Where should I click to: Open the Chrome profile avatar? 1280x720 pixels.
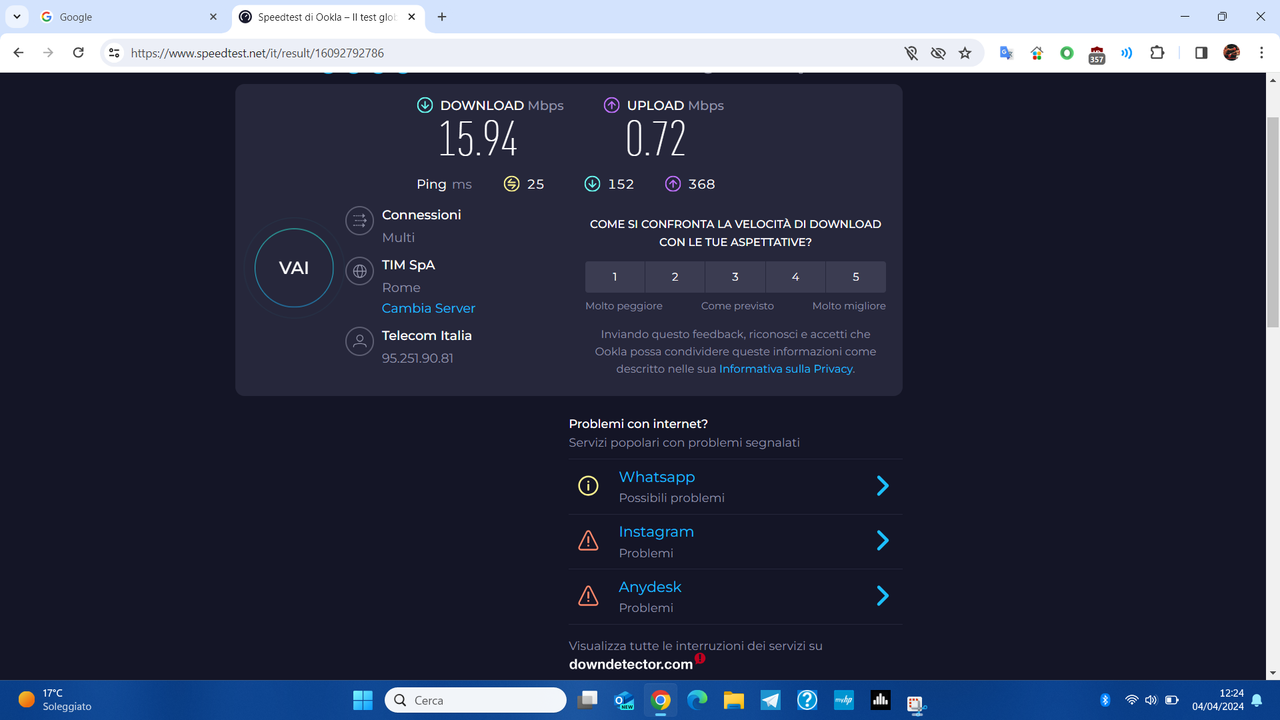pos(1231,53)
